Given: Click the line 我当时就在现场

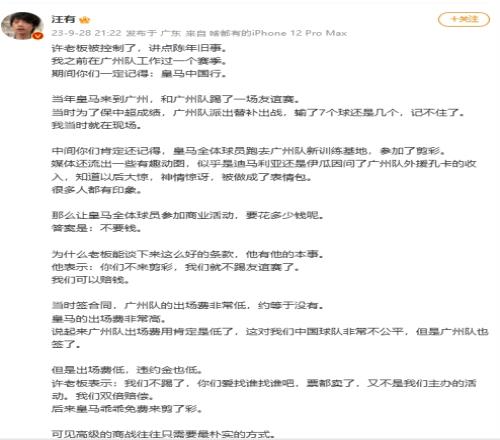Looking at the screenshot, I should point(97,125).
